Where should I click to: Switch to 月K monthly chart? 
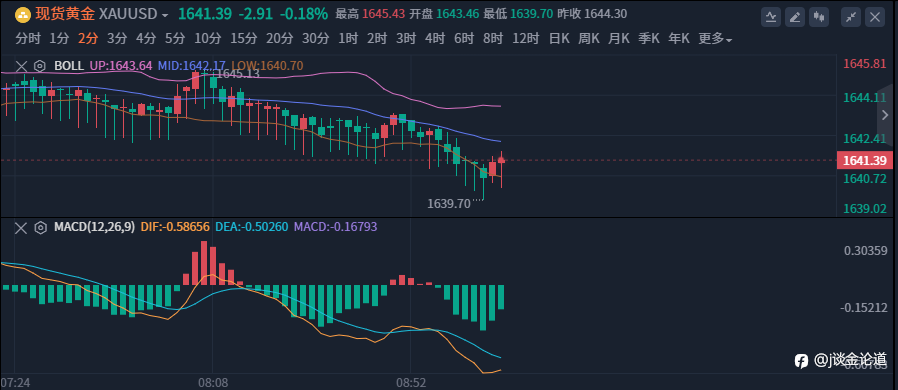pyautogui.click(x=619, y=39)
